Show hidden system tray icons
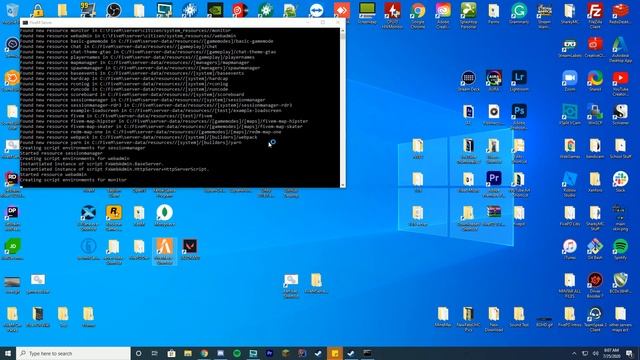Image resolution: width=640 pixels, height=360 pixels. click(x=574, y=353)
